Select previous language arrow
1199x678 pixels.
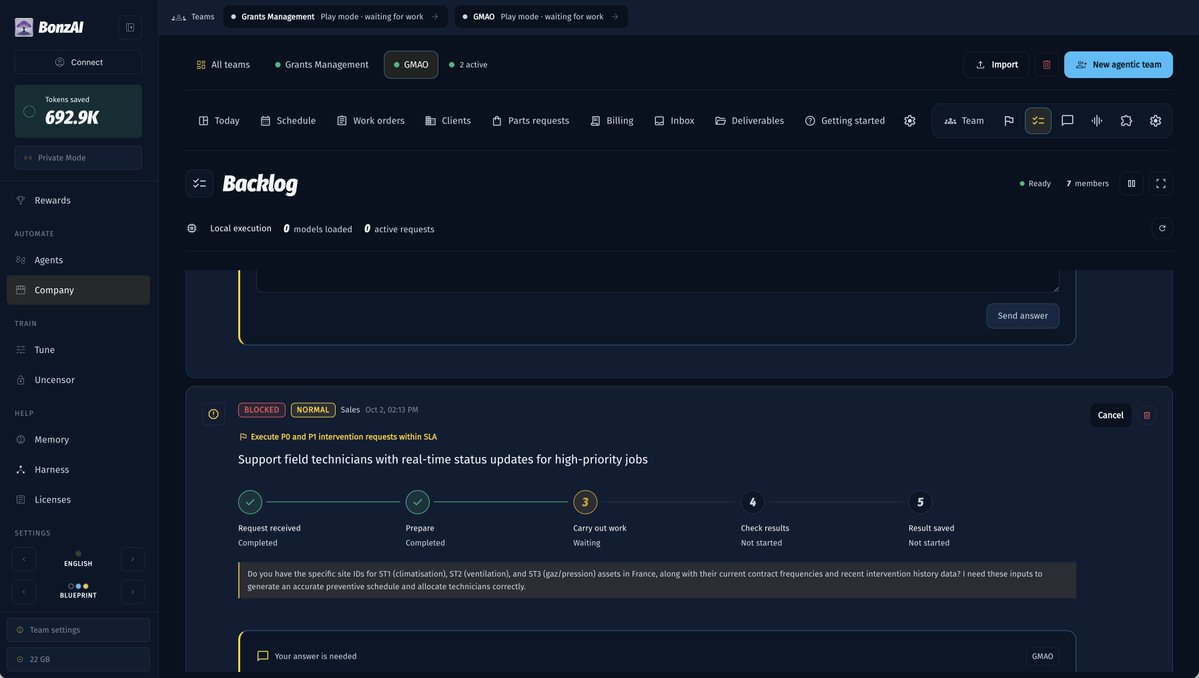[24, 559]
